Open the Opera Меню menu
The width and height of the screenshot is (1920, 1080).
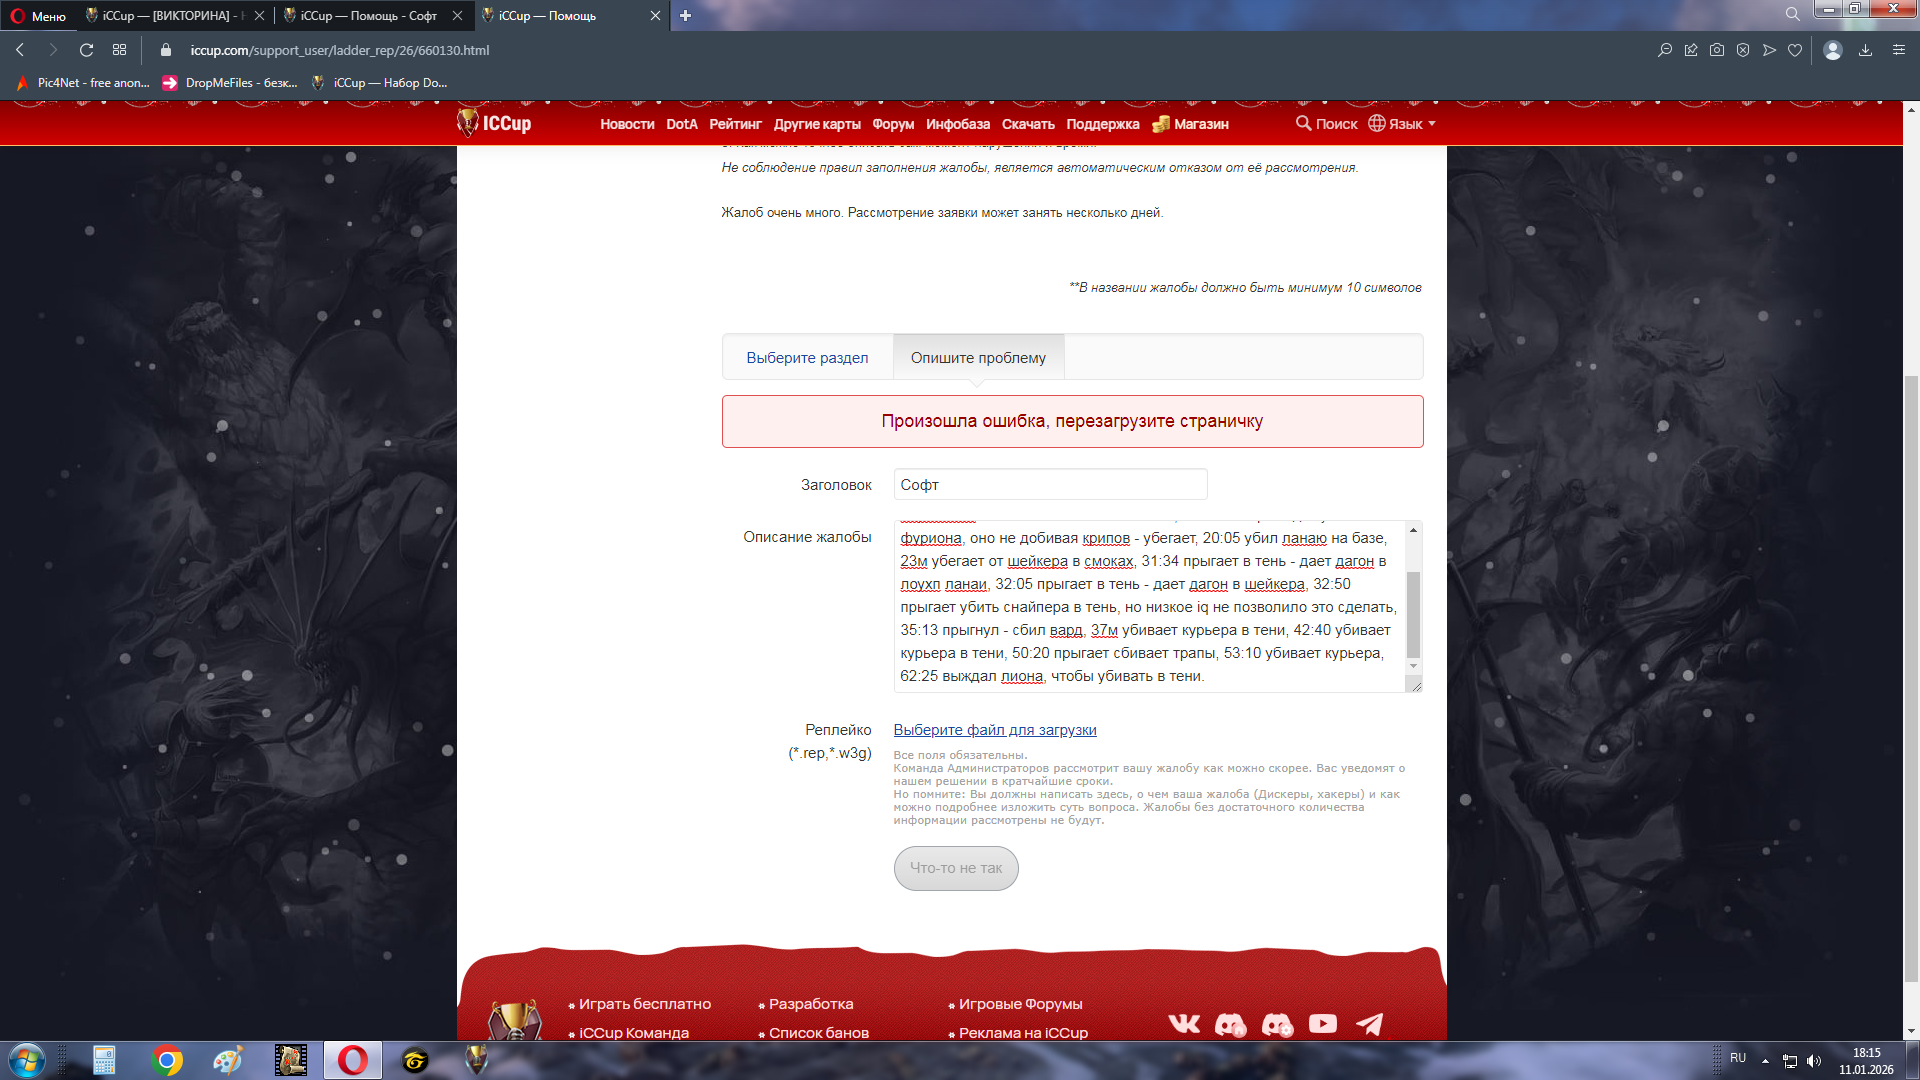coord(38,16)
